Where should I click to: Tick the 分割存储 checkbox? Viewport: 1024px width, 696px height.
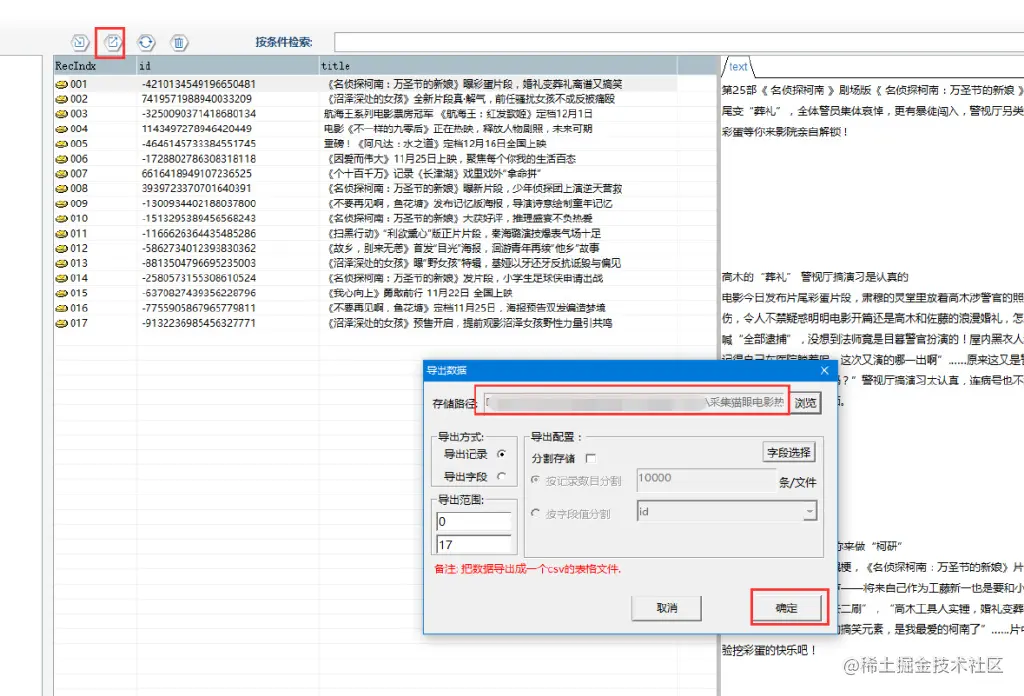(591, 458)
